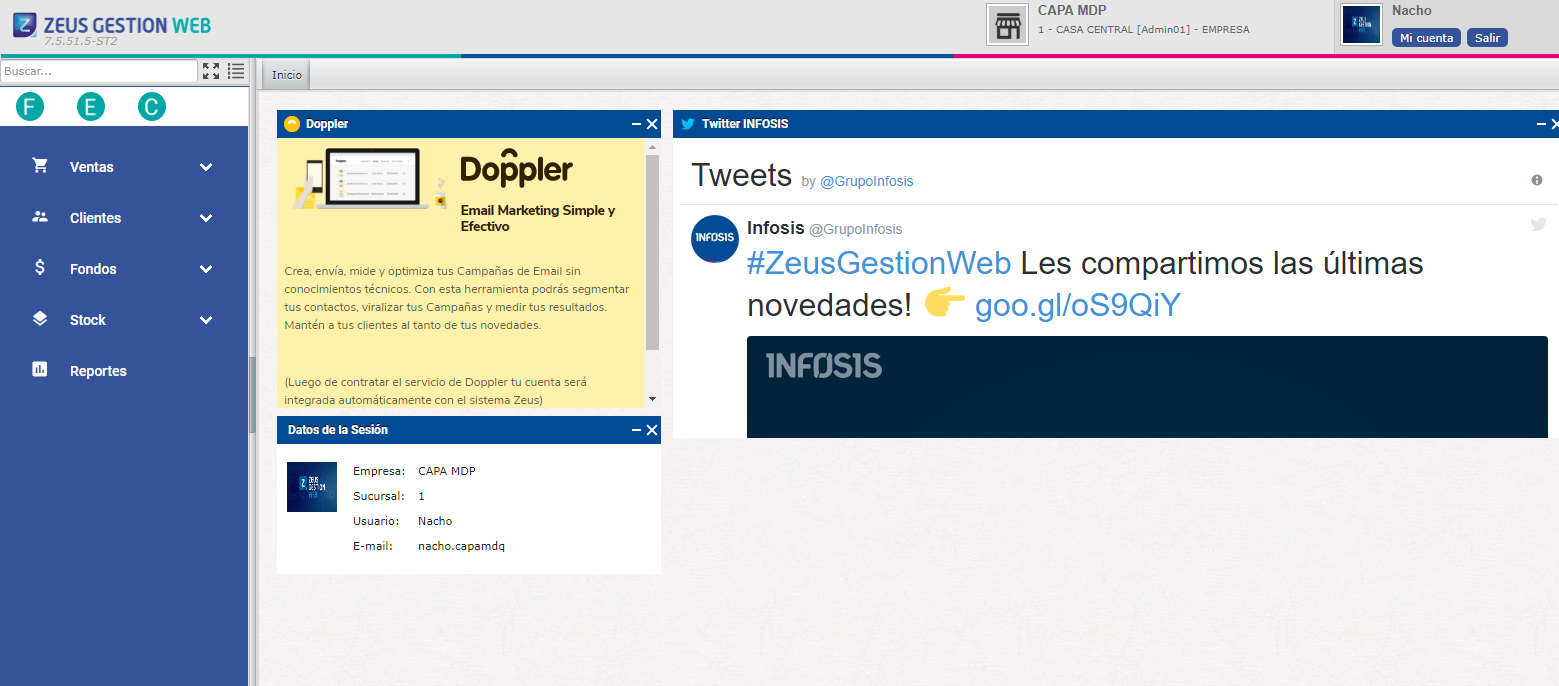Viewport: 1559px width, 686px height.
Task: Expand the Stock menu chevron
Action: pos(206,320)
